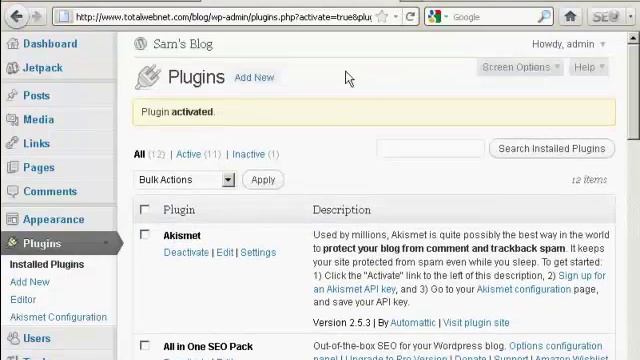Deactivate the Akismet plugin
This screenshot has width=640, height=360.
click(186, 253)
